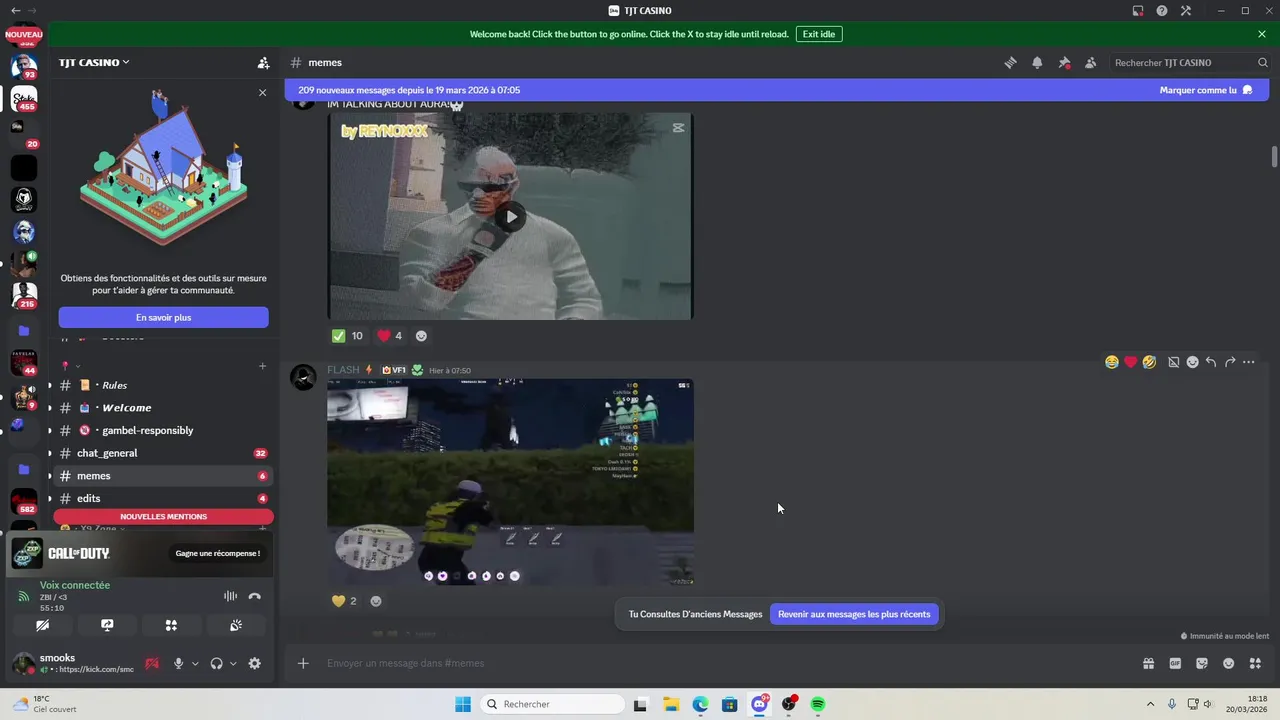Open FLASH's game screenshot attachment

[x=510, y=482]
